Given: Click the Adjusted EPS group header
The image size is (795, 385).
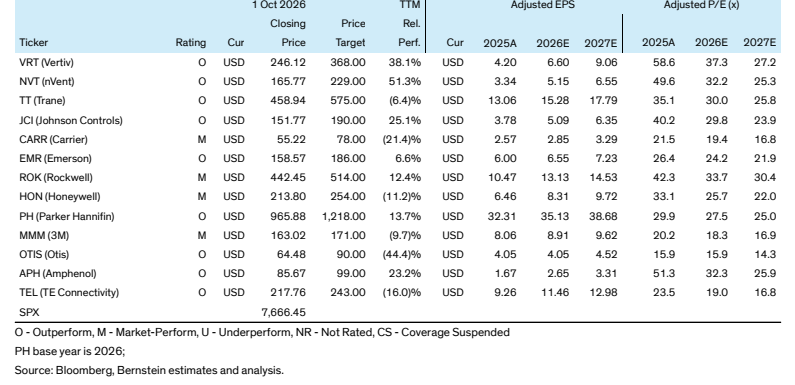Looking at the screenshot, I should pyautogui.click(x=541, y=5).
